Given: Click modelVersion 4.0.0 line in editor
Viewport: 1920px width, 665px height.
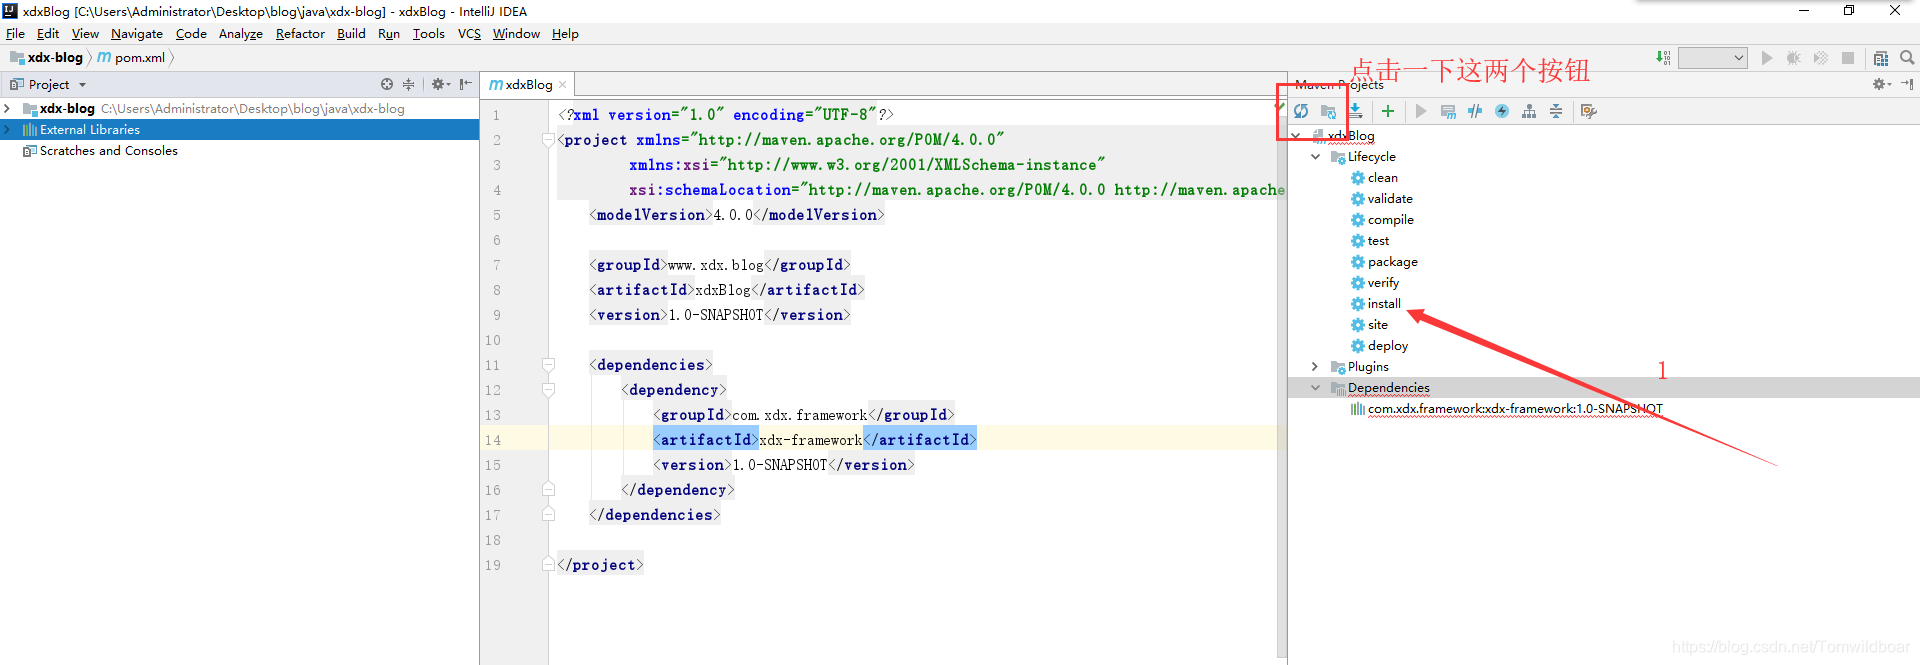Looking at the screenshot, I should pyautogui.click(x=737, y=215).
